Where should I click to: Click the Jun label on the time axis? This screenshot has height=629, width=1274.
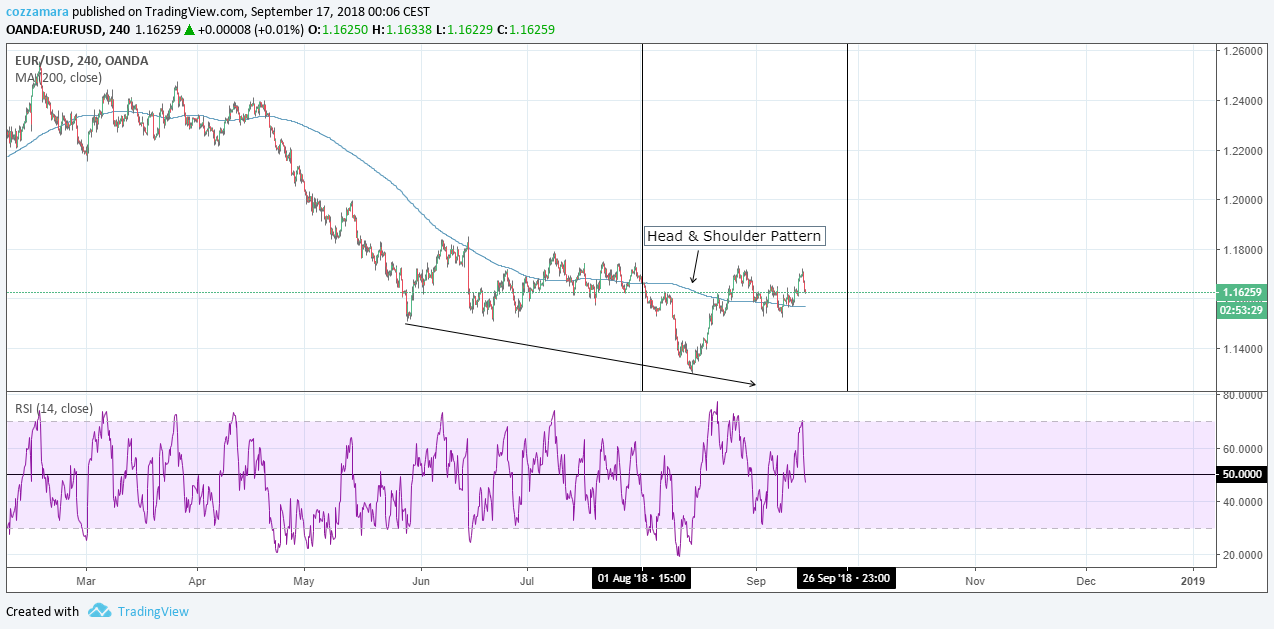coord(421,579)
